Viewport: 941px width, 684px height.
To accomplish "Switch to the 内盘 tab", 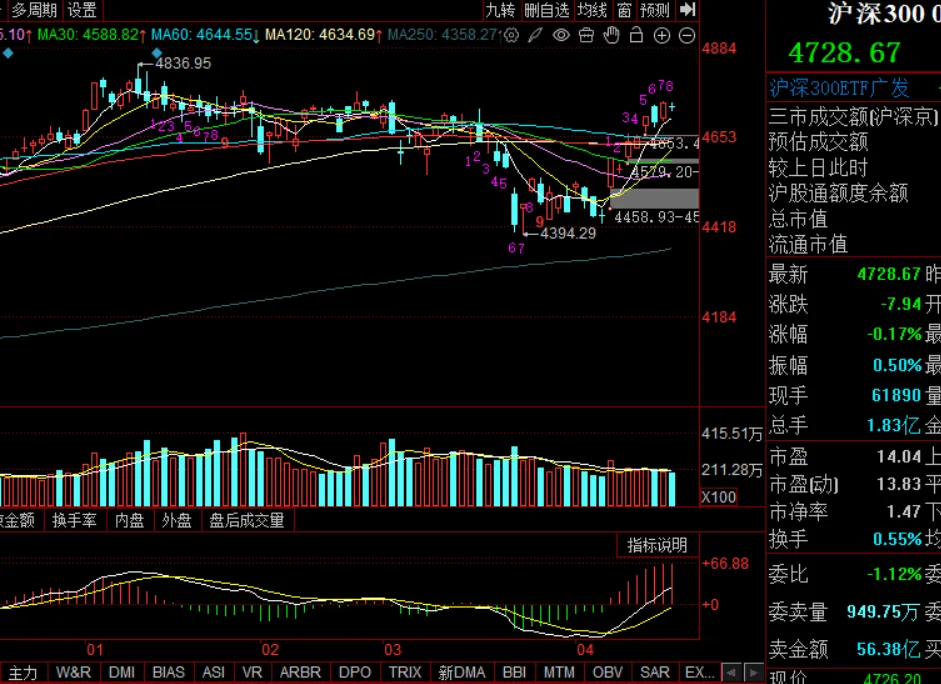I will (x=129, y=520).
